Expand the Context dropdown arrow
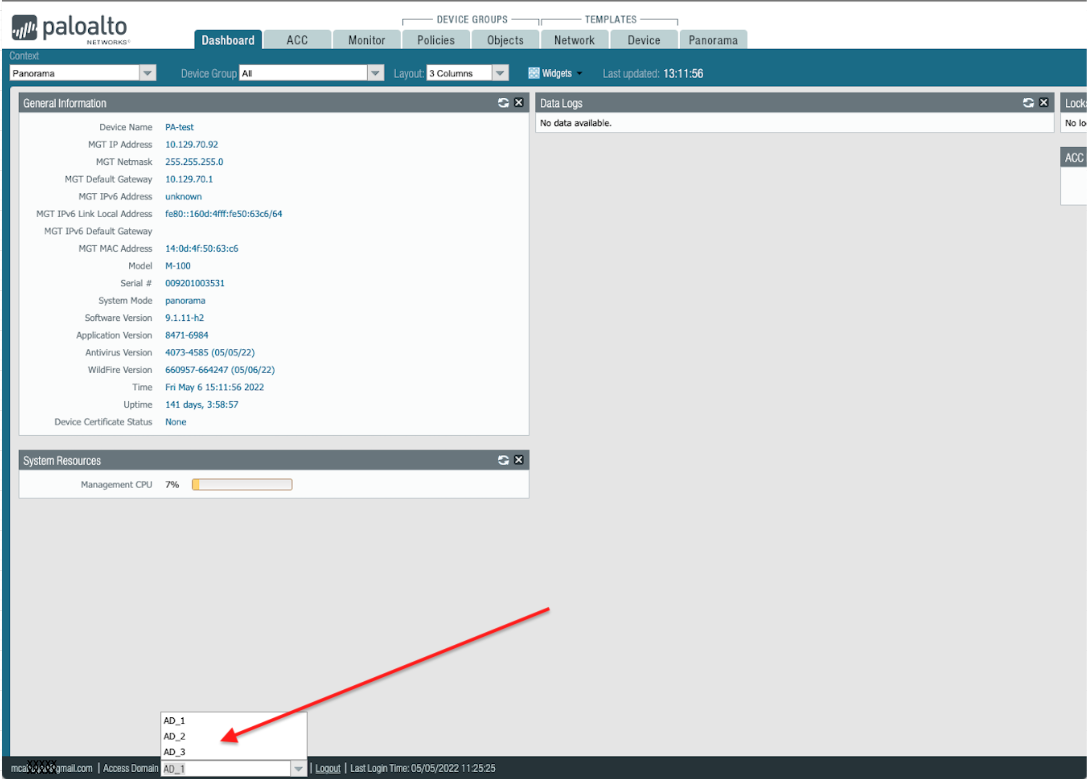The width and height of the screenshot is (1087, 779). 148,73
